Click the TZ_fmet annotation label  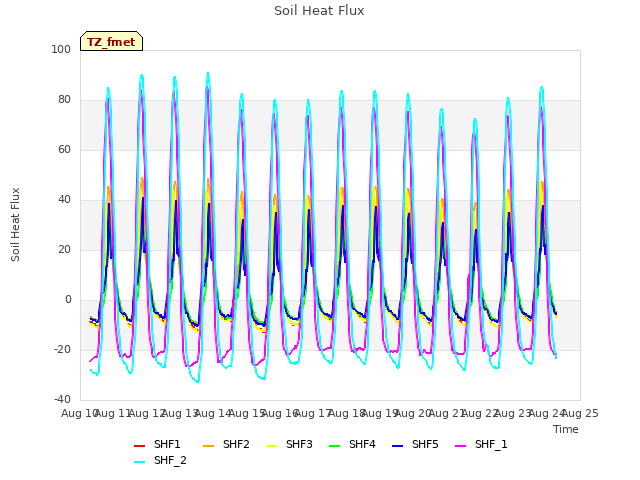(x=111, y=41)
